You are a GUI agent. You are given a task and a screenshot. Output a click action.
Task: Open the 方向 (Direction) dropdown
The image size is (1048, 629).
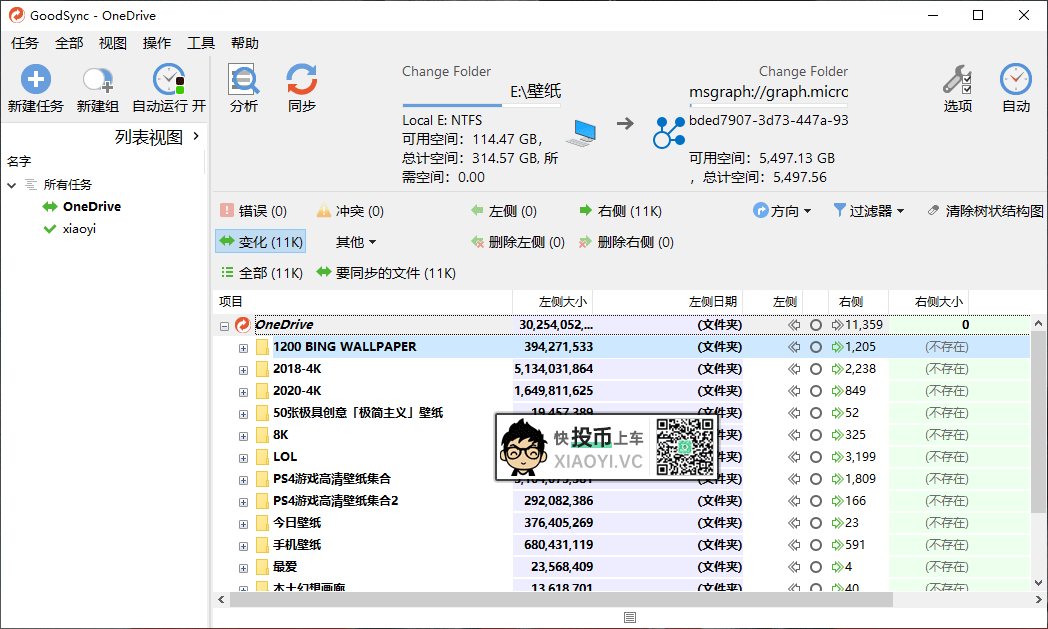pyautogui.click(x=783, y=210)
